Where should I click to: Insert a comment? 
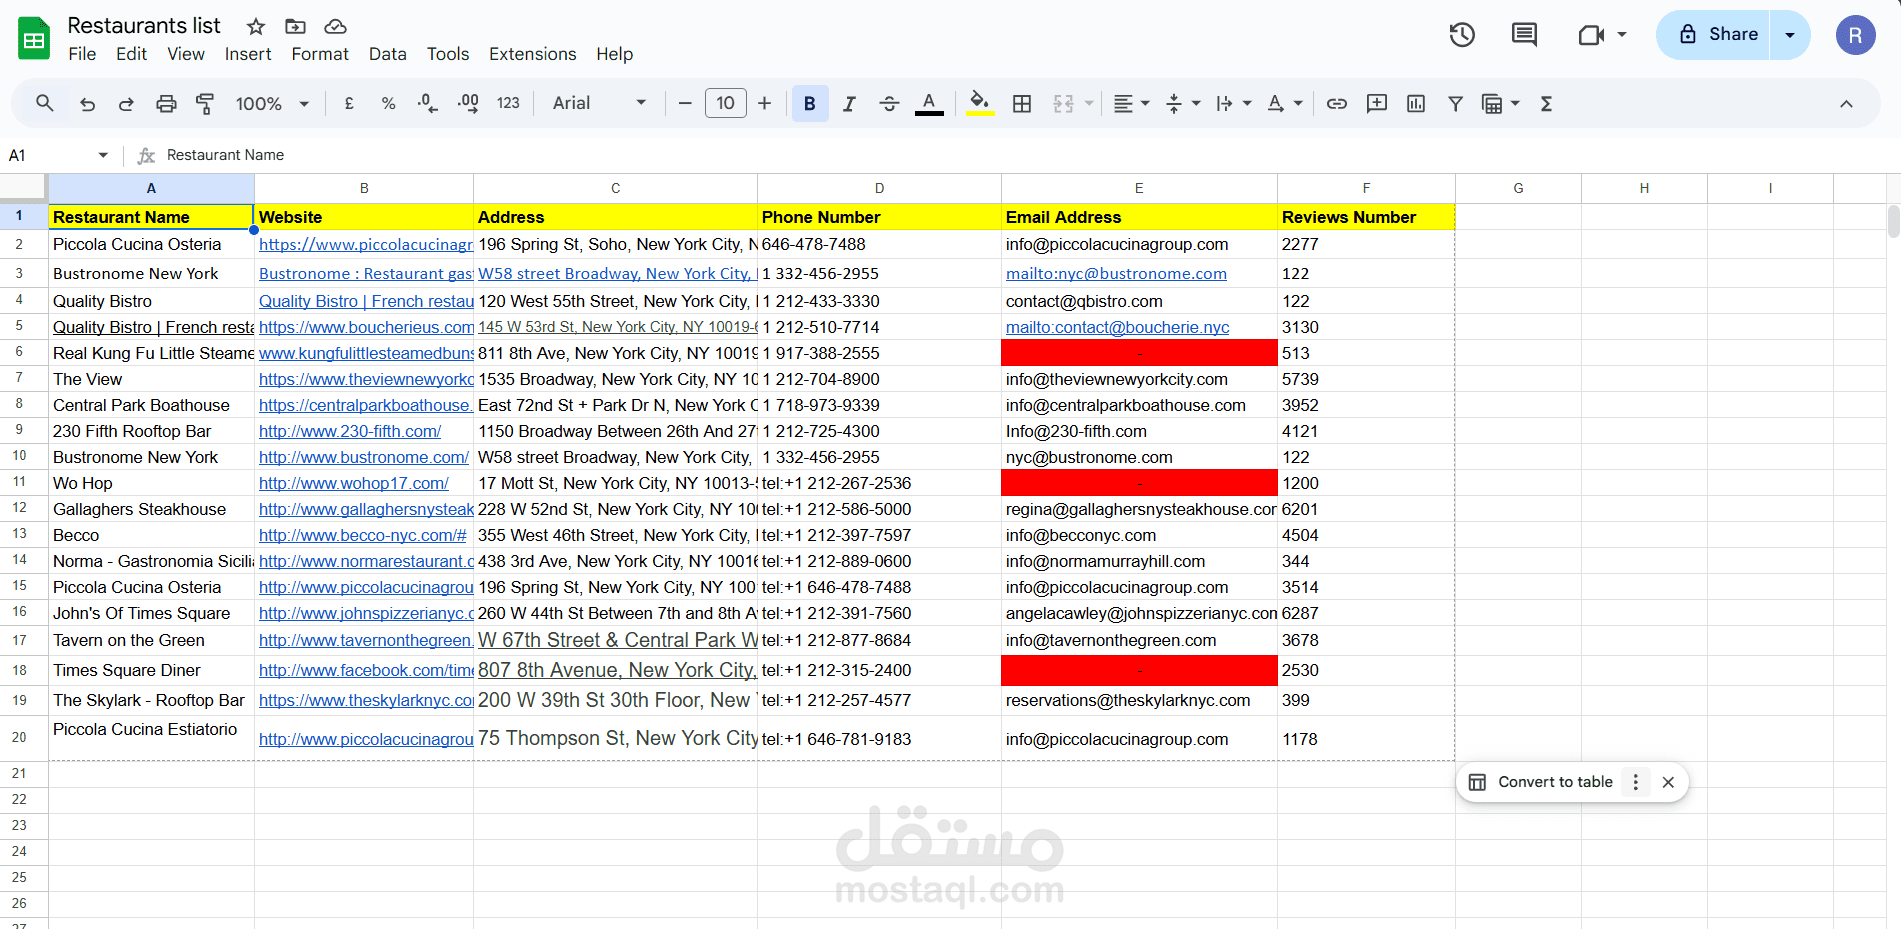click(1377, 103)
